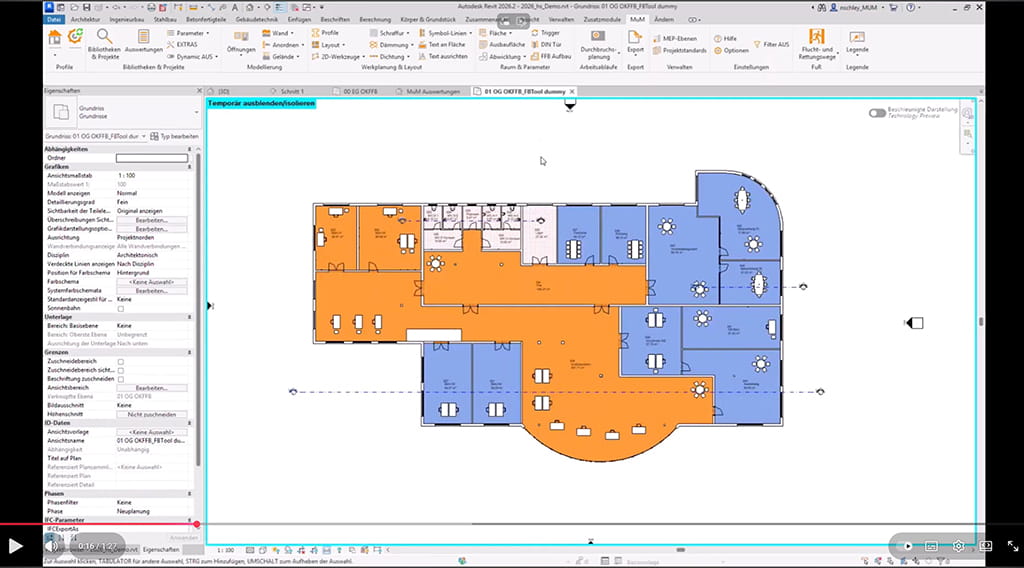
Task: Open DIN Tür tool
Action: [x=547, y=44]
